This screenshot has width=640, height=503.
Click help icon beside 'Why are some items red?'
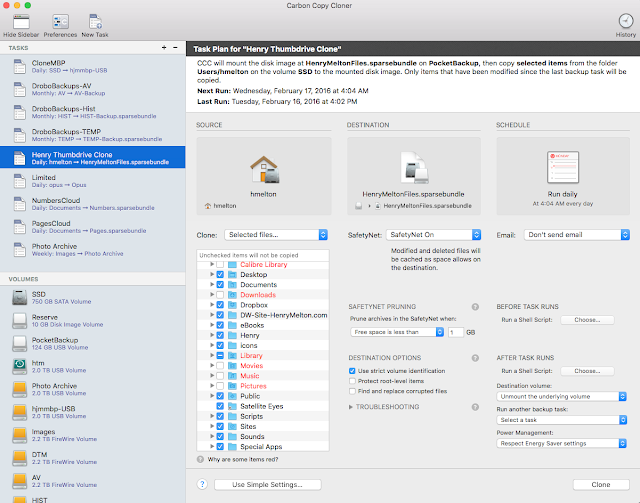pyautogui.click(x=200, y=459)
